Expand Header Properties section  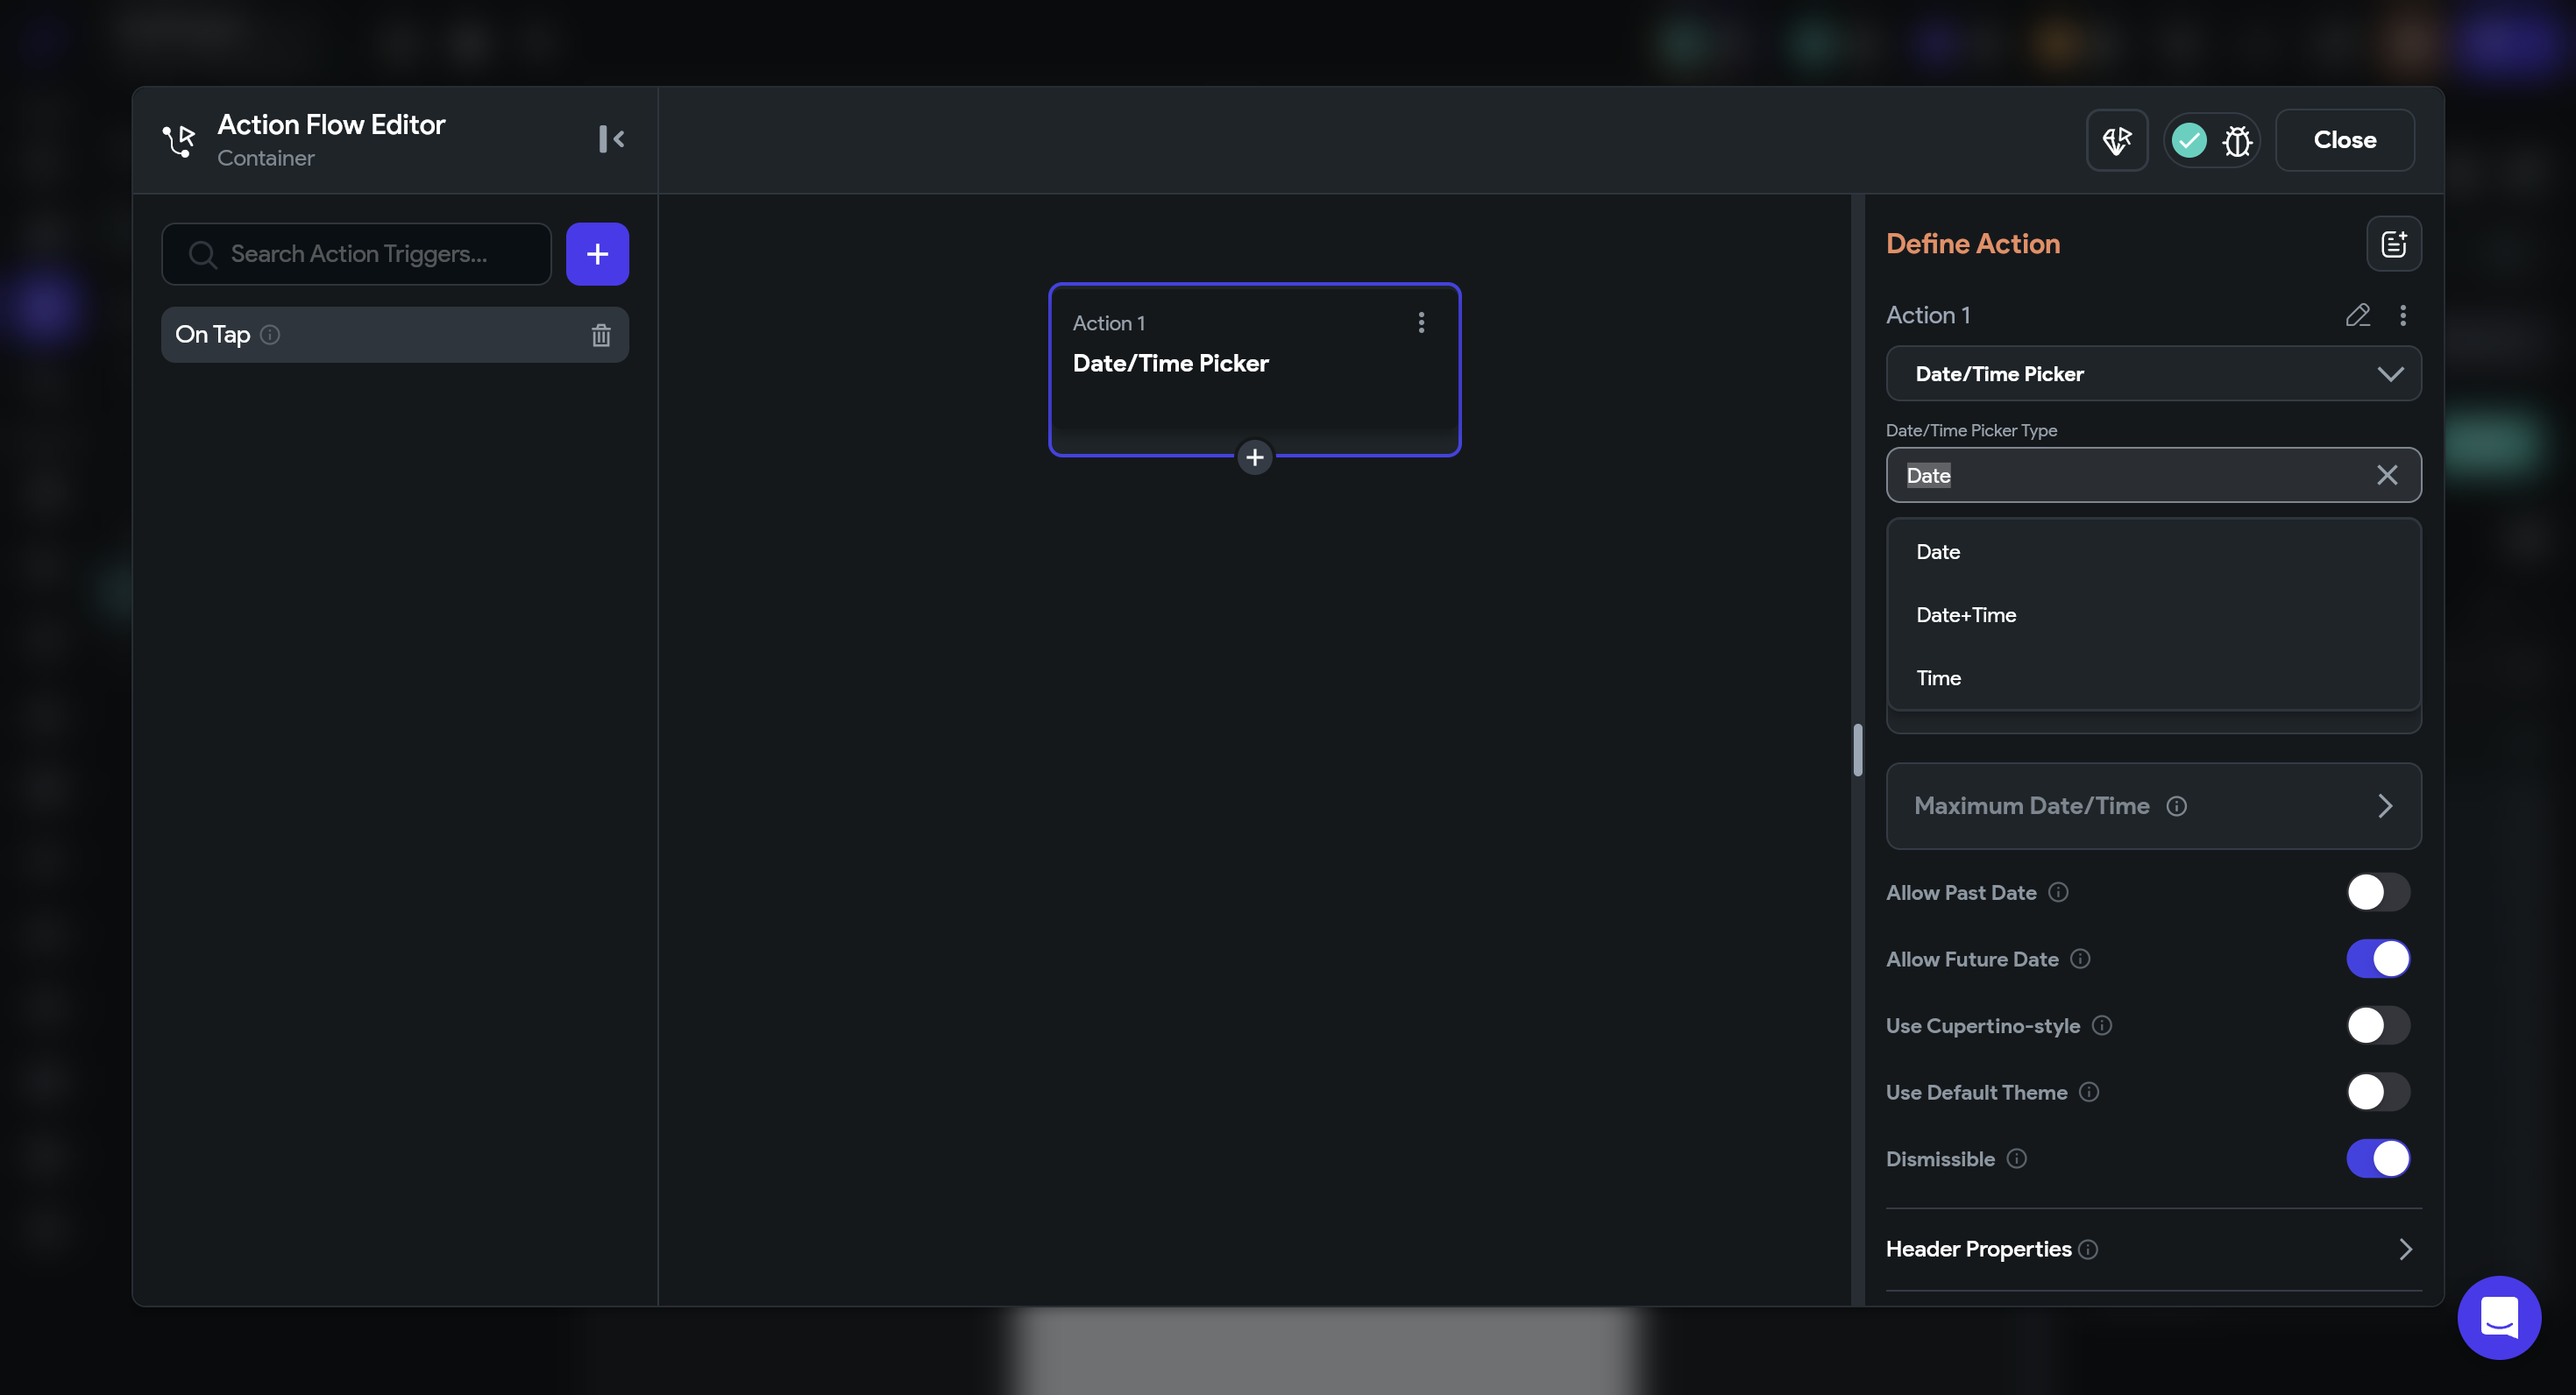point(2153,1249)
